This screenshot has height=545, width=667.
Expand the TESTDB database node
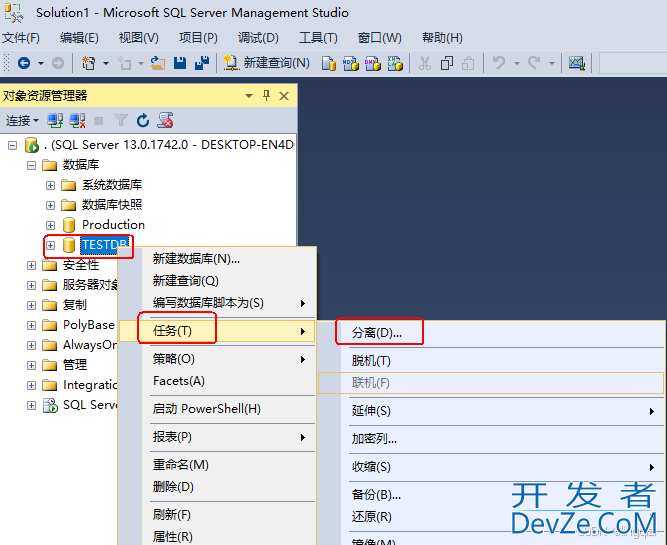click(50, 245)
